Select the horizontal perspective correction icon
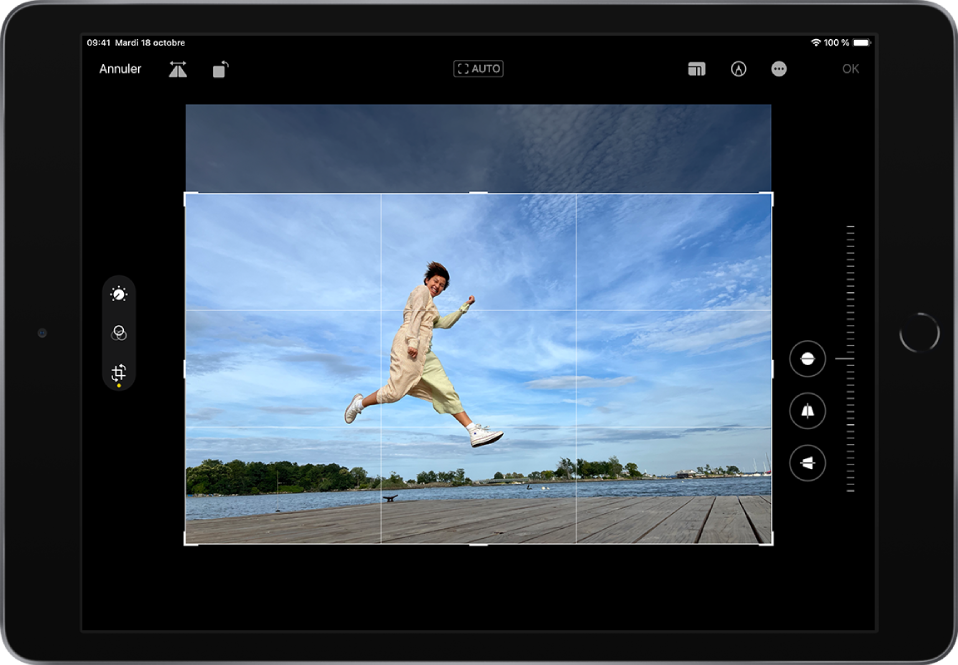 pos(806,463)
